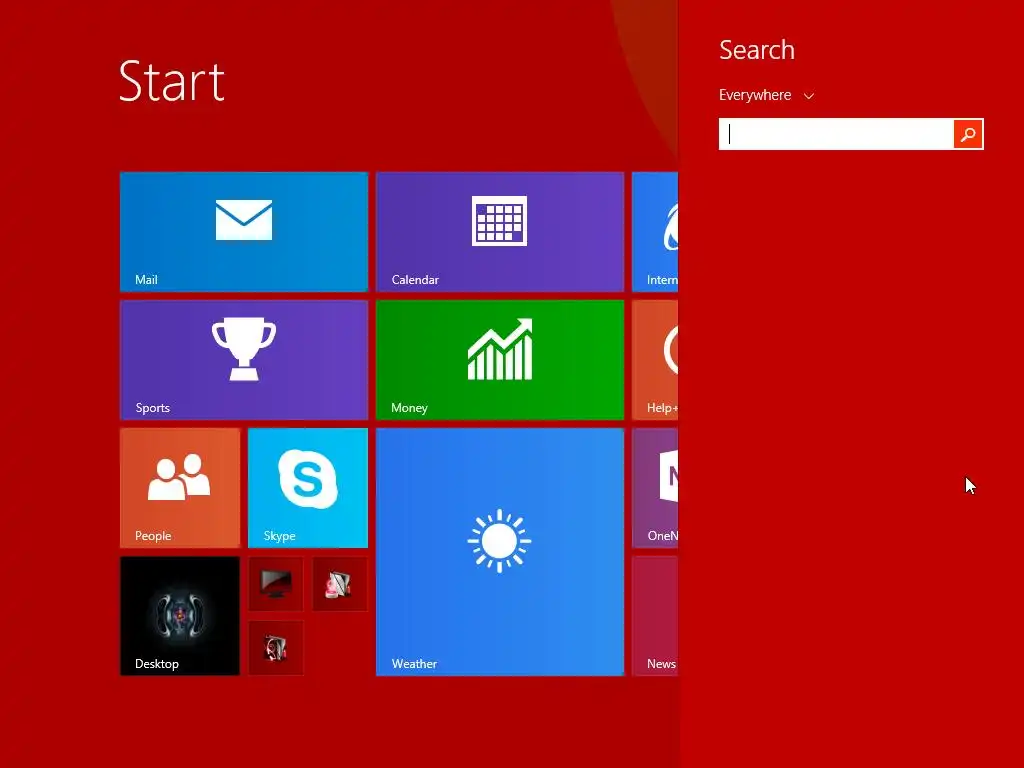Click the magnifying glass search button
The image size is (1024, 768).
pyautogui.click(x=968, y=134)
